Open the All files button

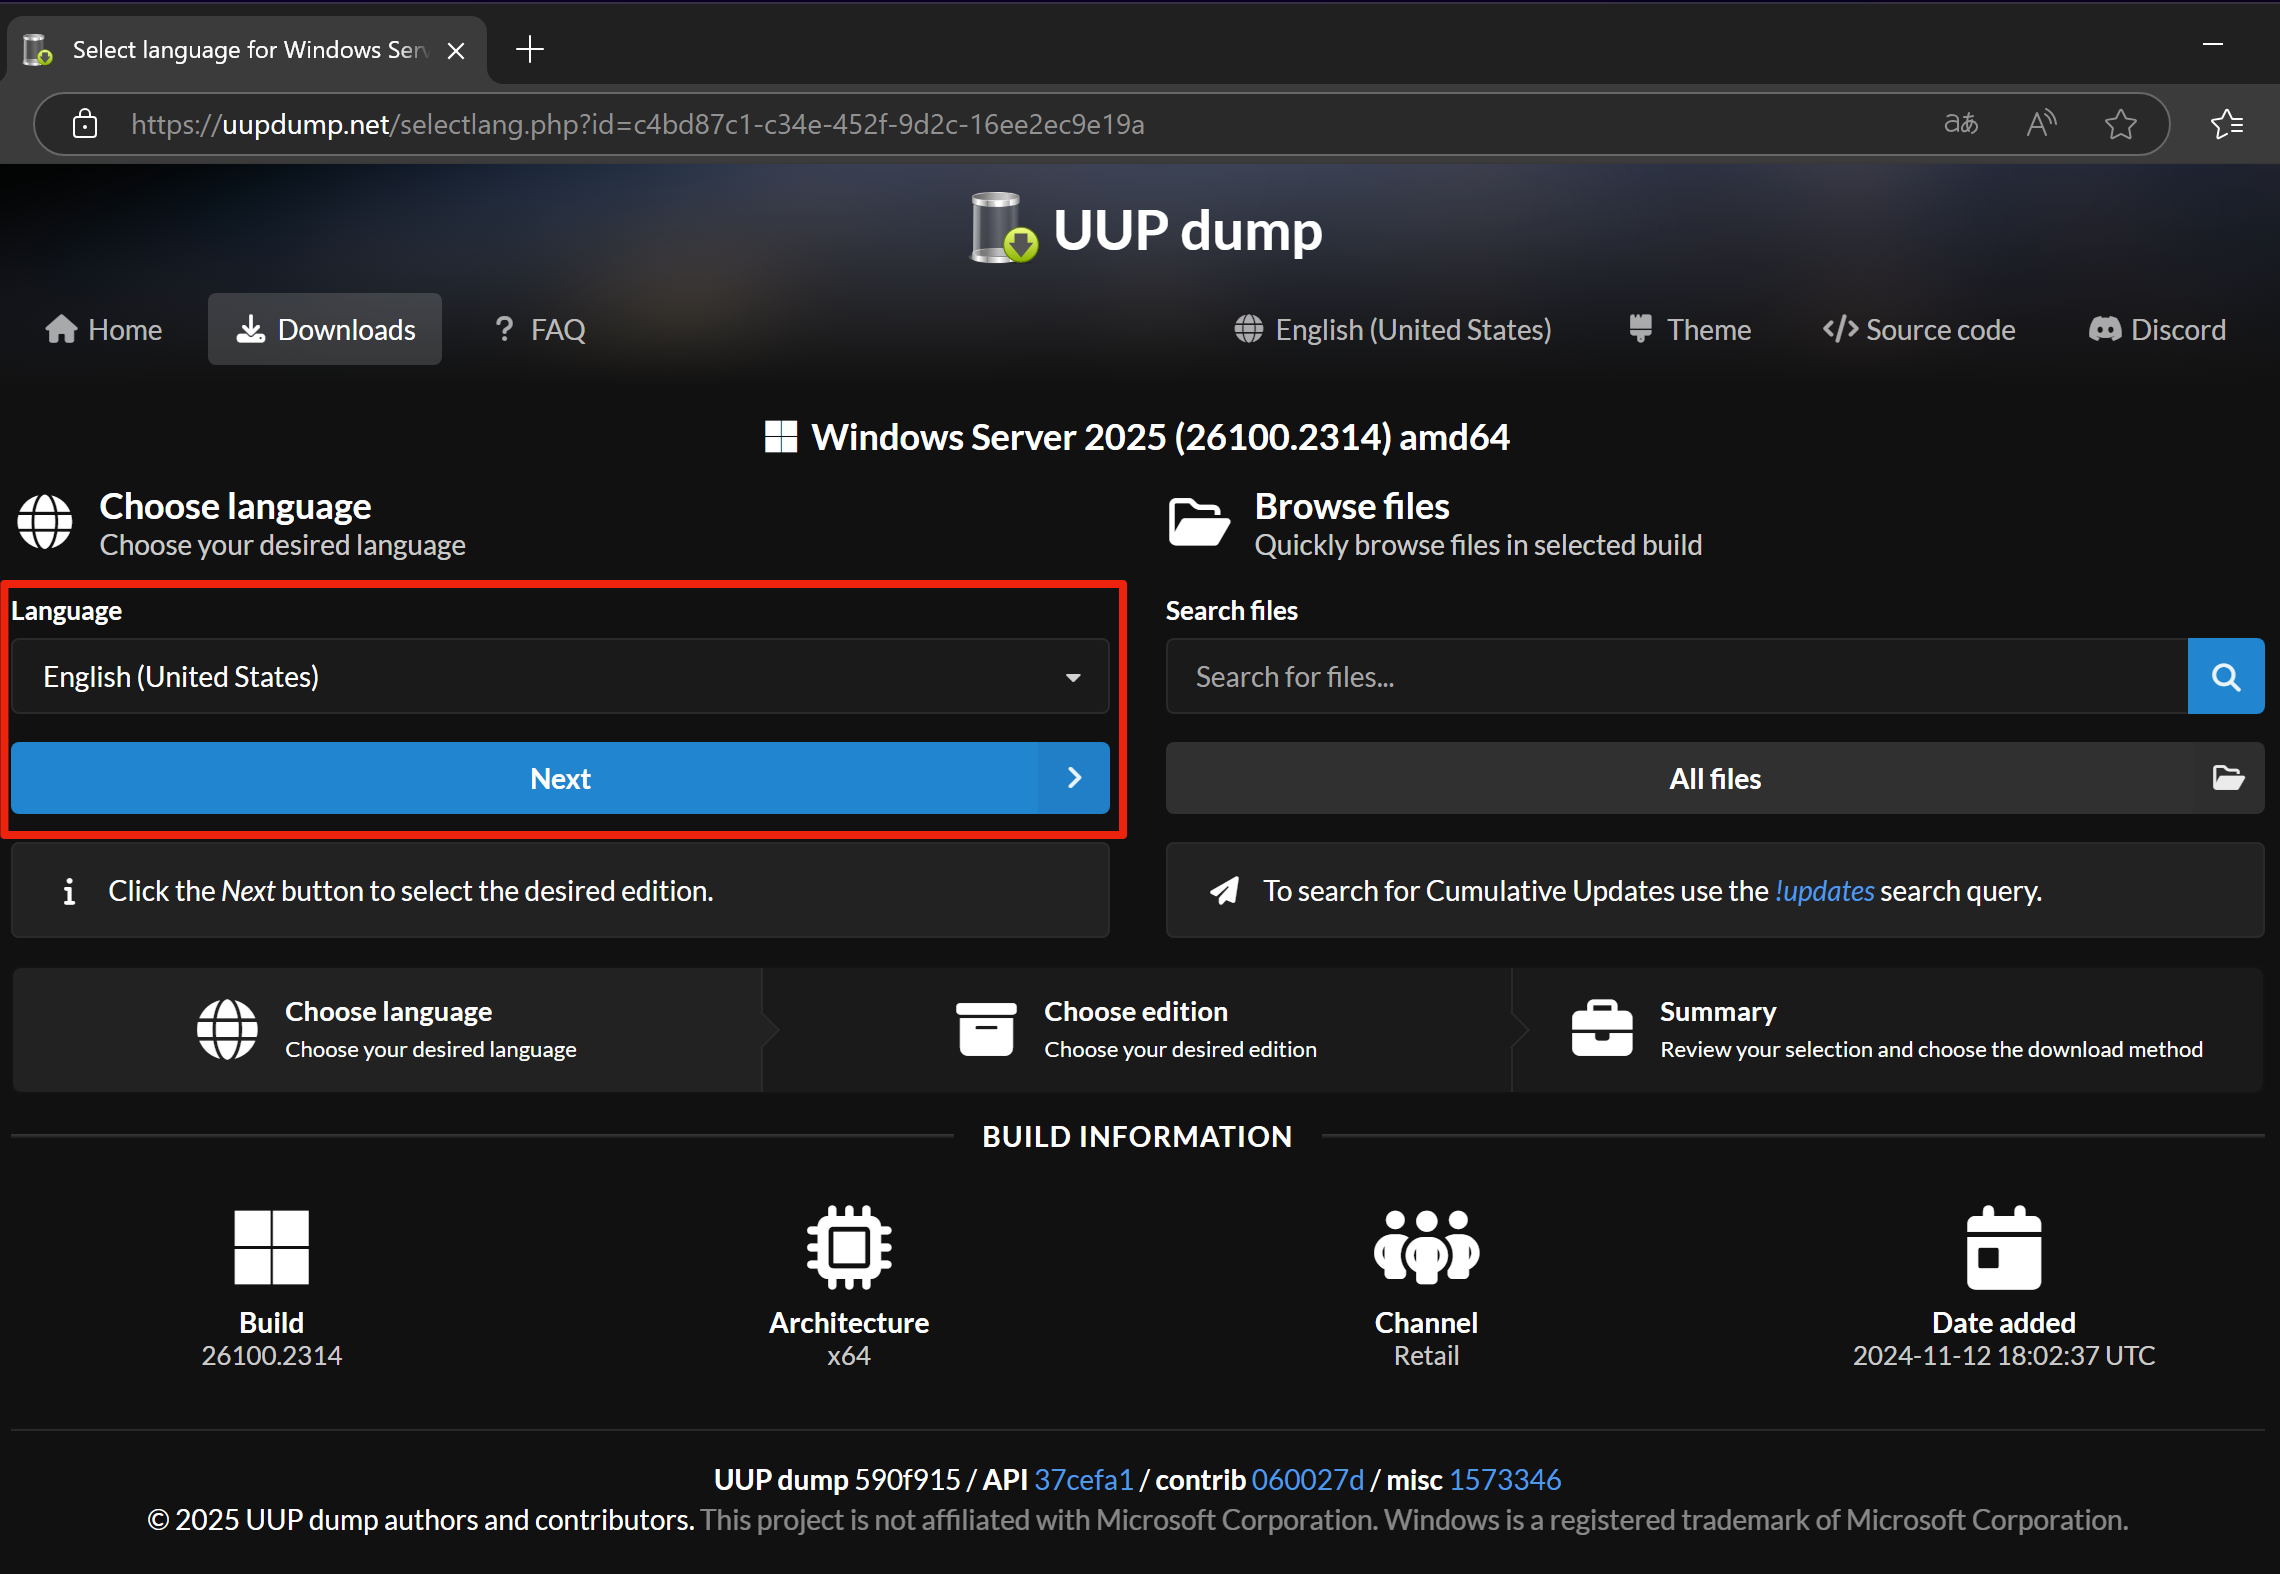[1714, 779]
